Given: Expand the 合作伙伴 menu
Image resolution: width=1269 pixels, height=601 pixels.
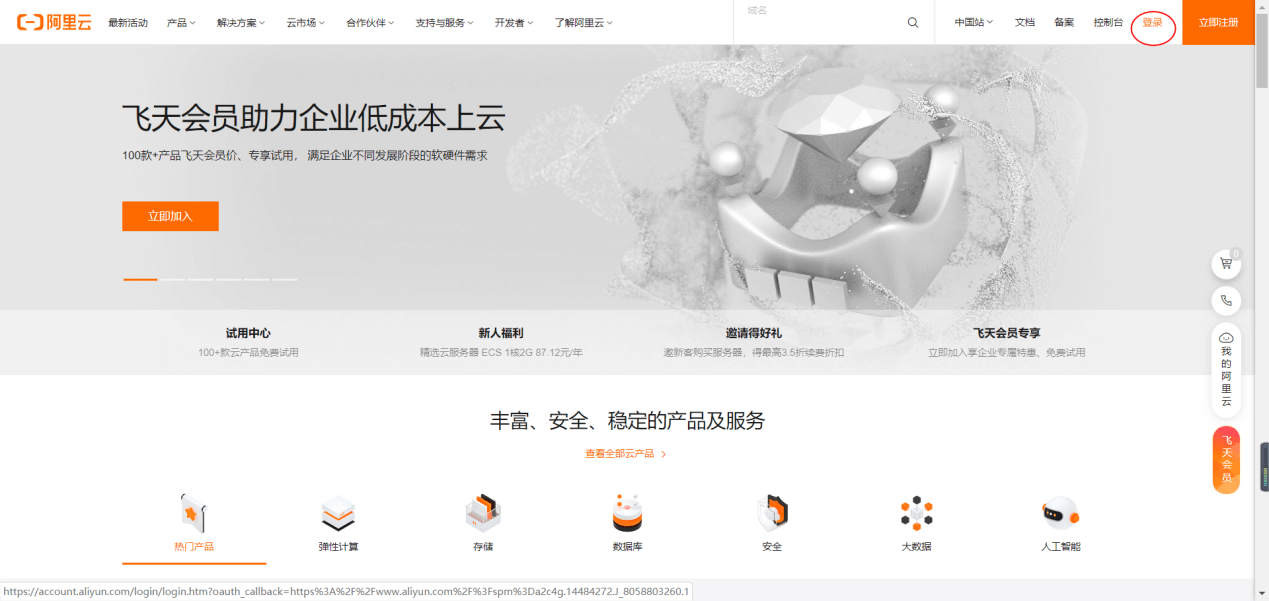Looking at the screenshot, I should pyautogui.click(x=370, y=22).
